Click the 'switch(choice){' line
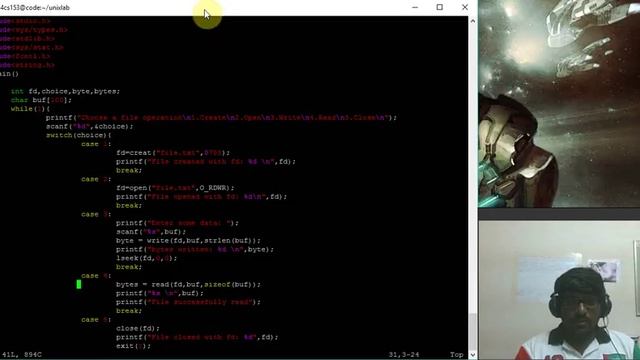The image size is (640, 360). [x=78, y=135]
